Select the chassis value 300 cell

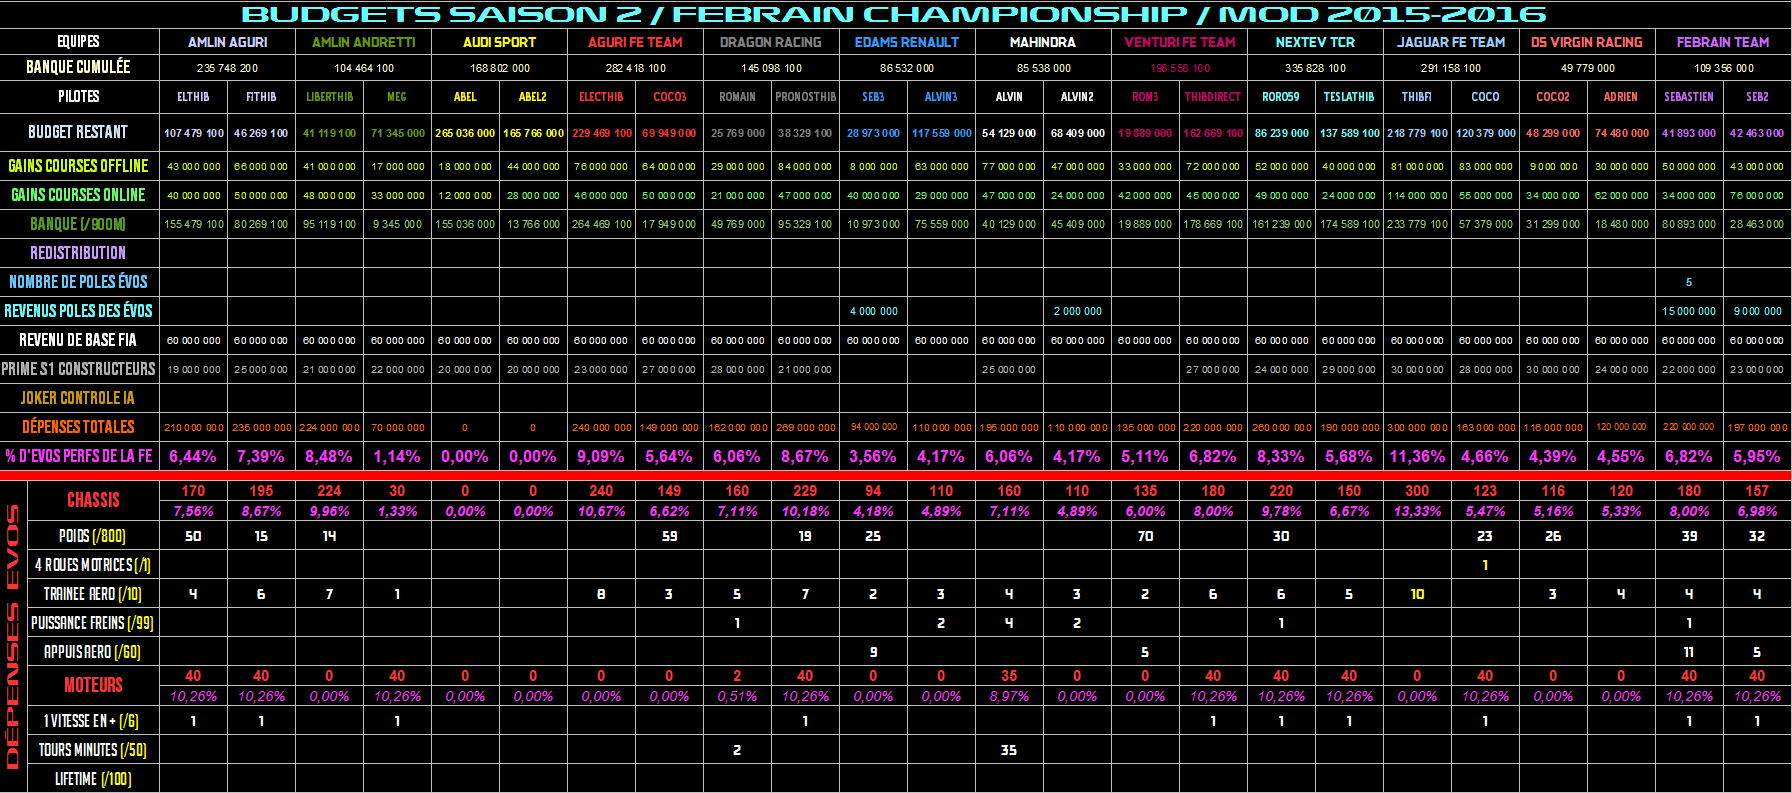coord(1416,491)
